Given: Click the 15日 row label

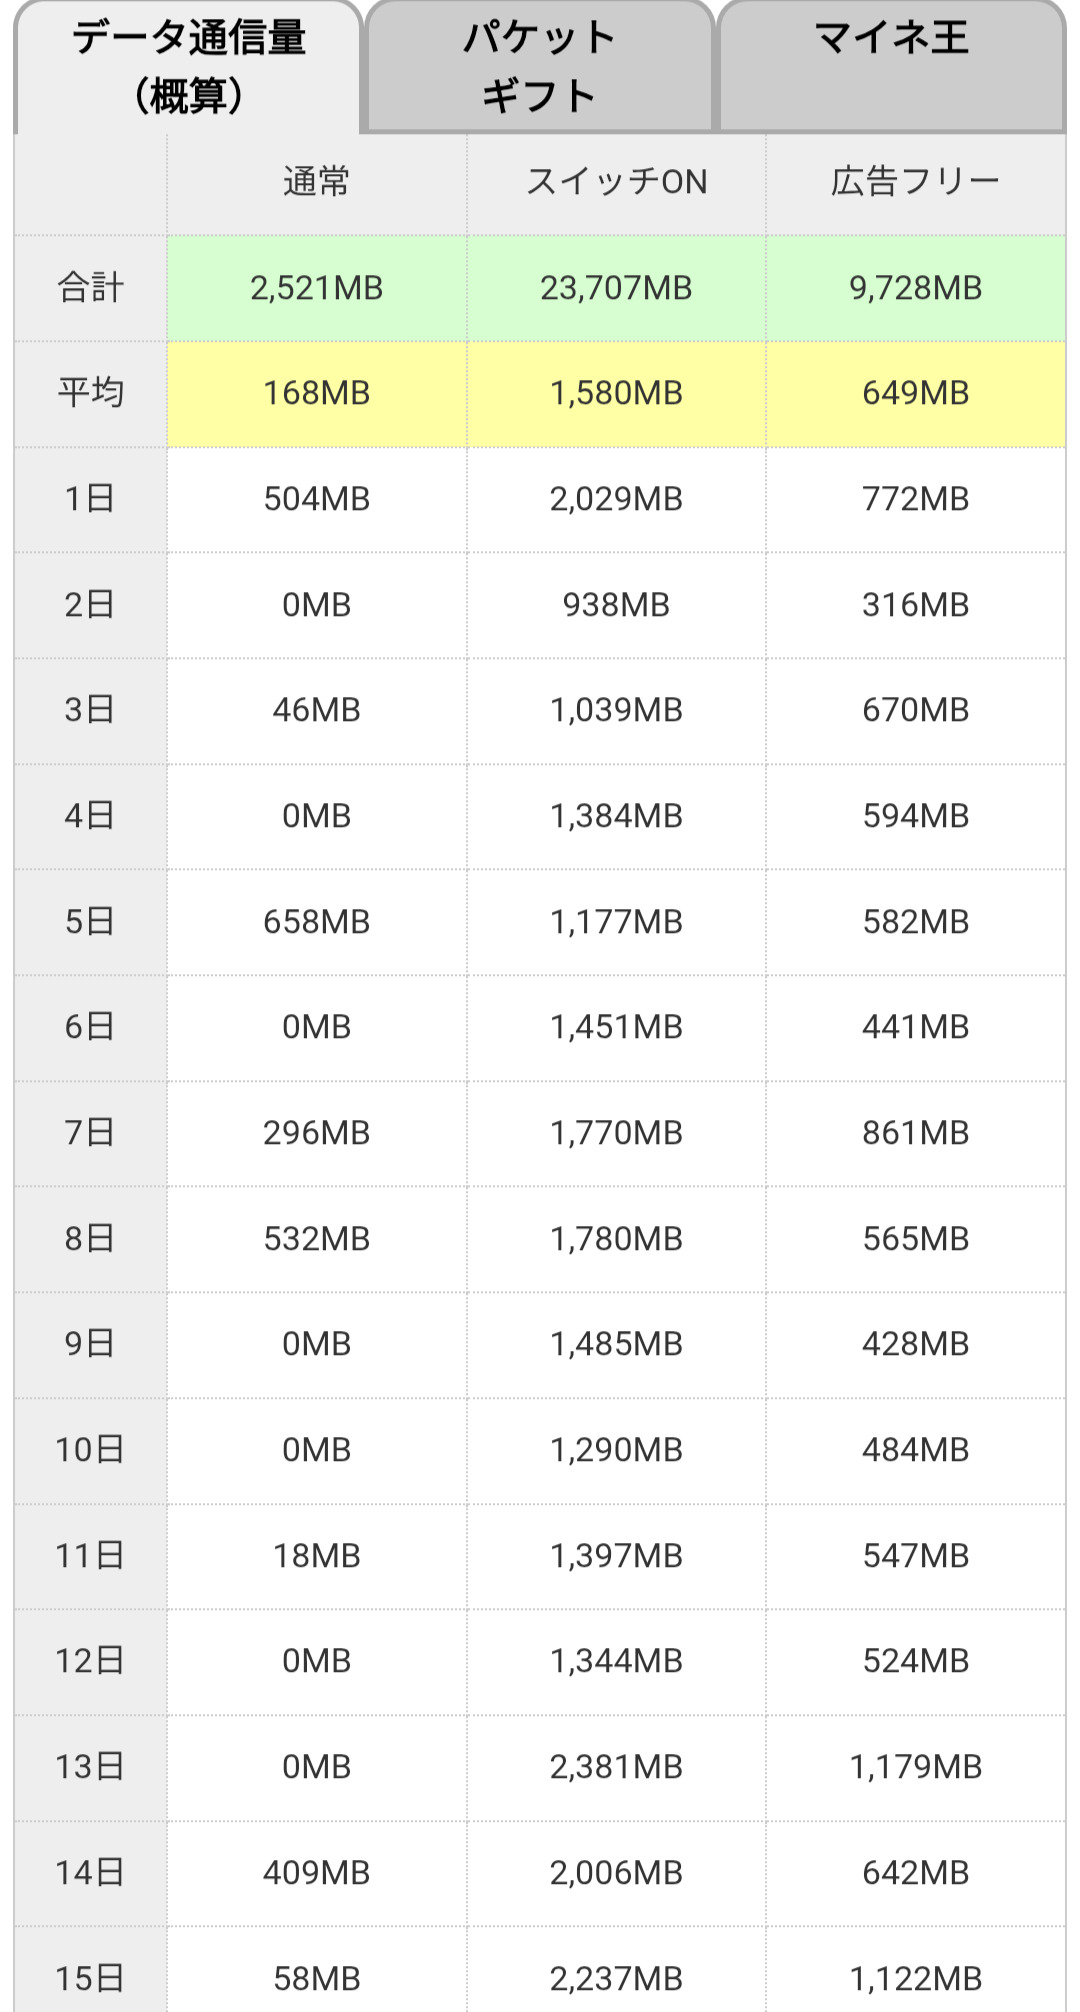Looking at the screenshot, I should click(x=90, y=1977).
